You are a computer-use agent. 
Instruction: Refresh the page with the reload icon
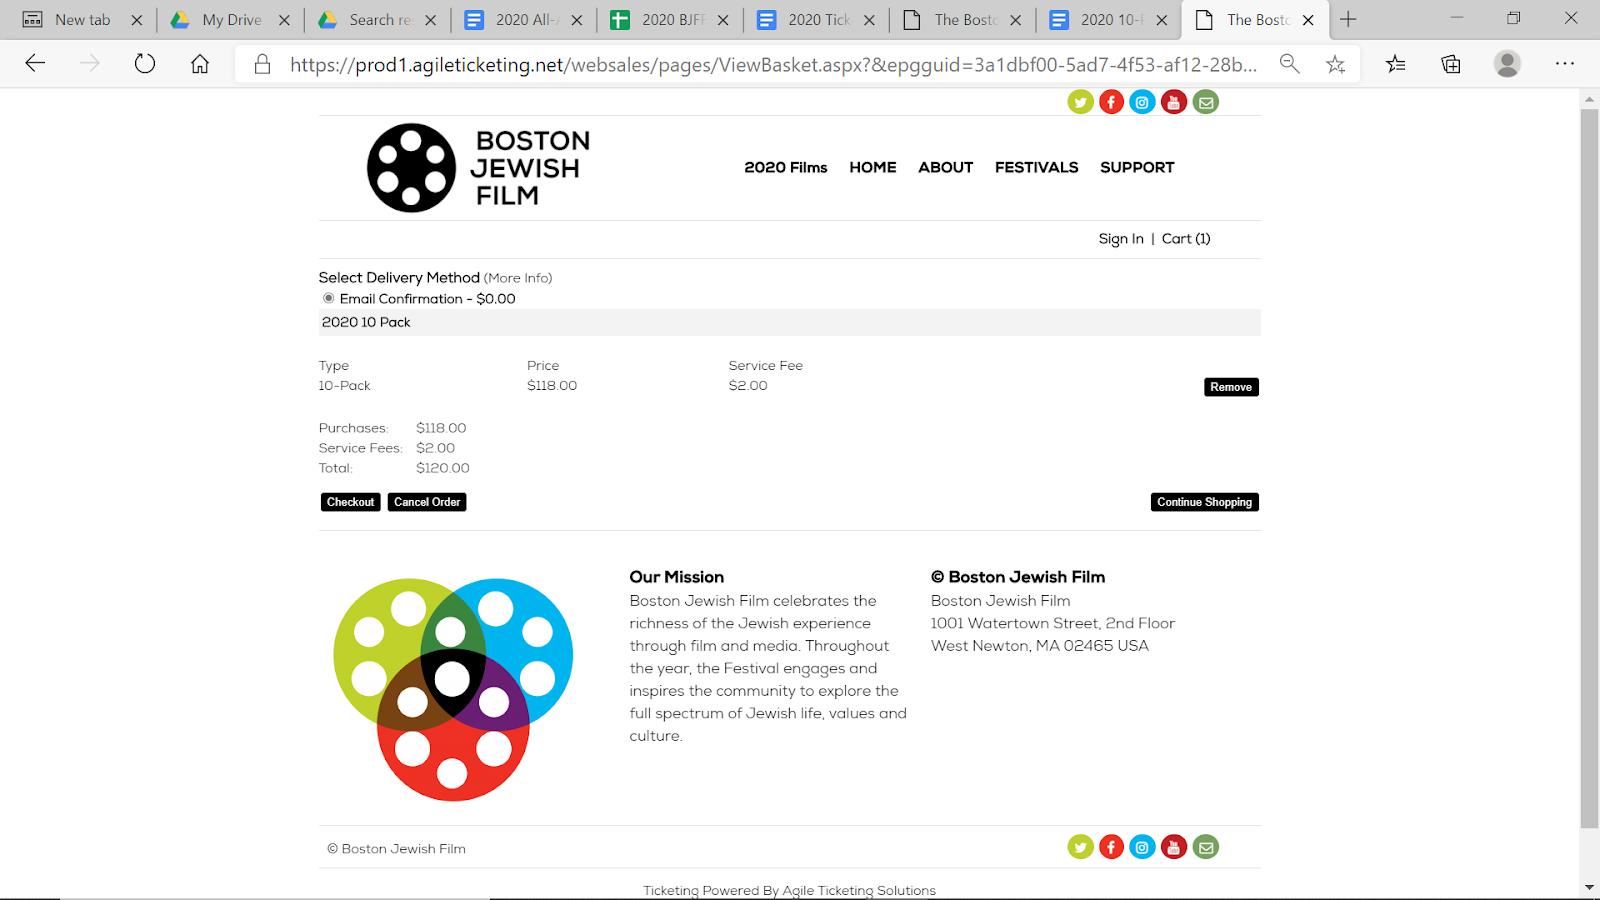tap(145, 64)
